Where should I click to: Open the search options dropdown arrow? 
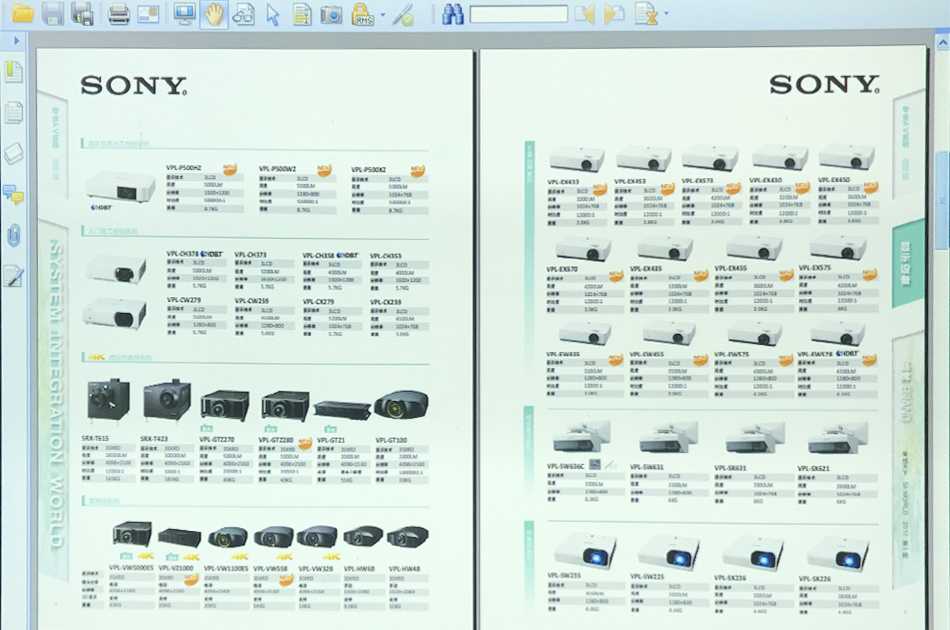pyautogui.click(x=667, y=15)
